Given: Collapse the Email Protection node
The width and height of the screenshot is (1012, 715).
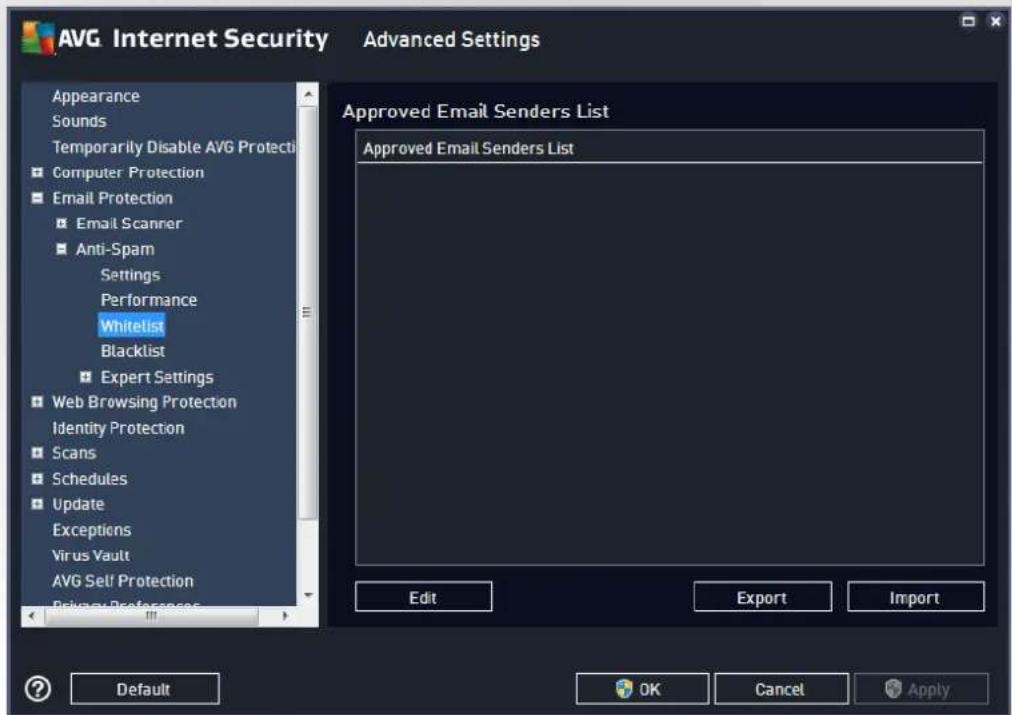Looking at the screenshot, I should (x=37, y=198).
